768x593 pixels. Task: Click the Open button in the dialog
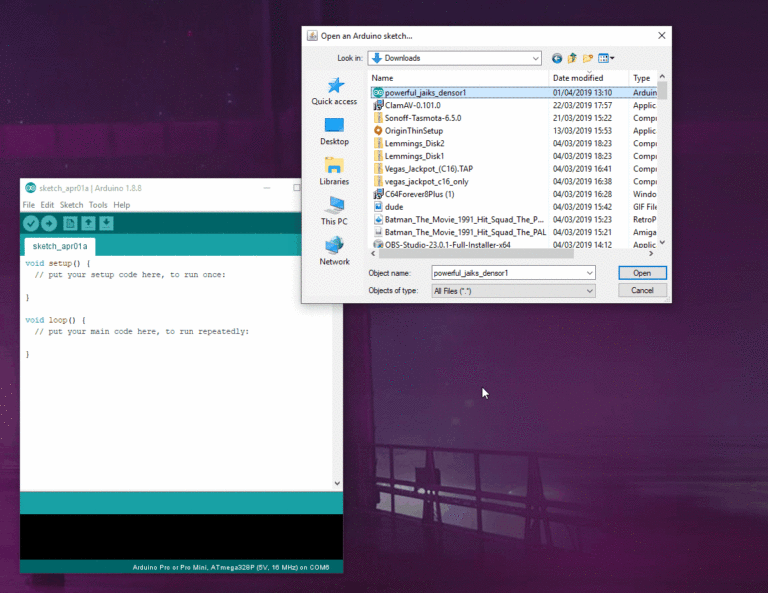tap(642, 272)
